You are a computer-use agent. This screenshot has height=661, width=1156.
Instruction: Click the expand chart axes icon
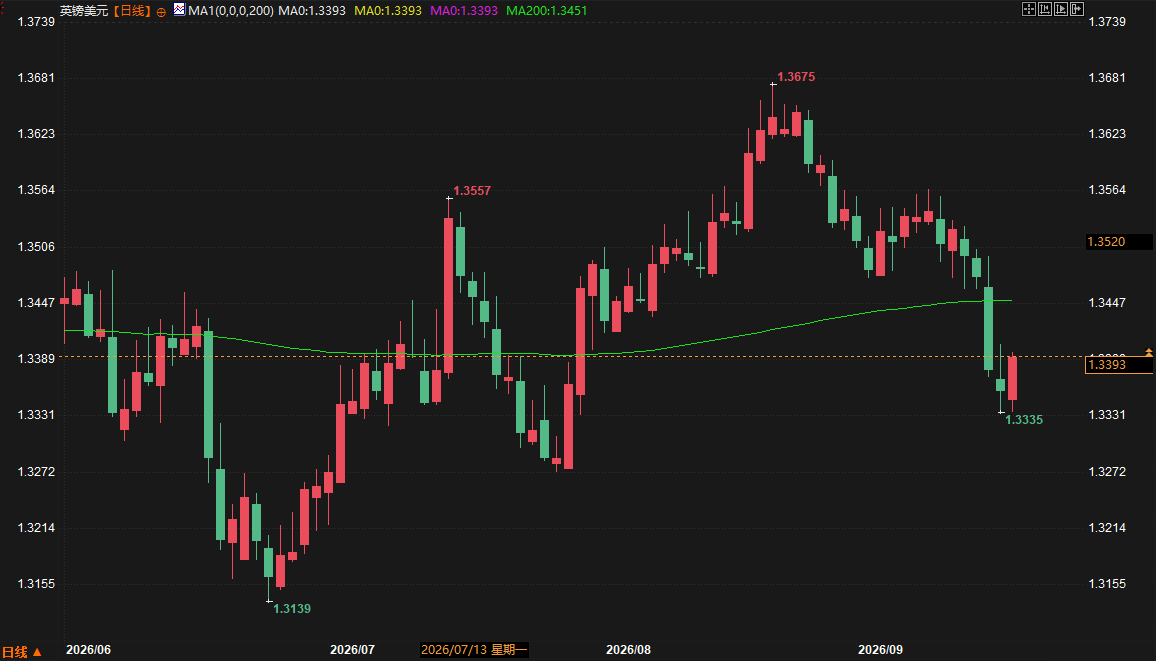pyautogui.click(x=1061, y=9)
